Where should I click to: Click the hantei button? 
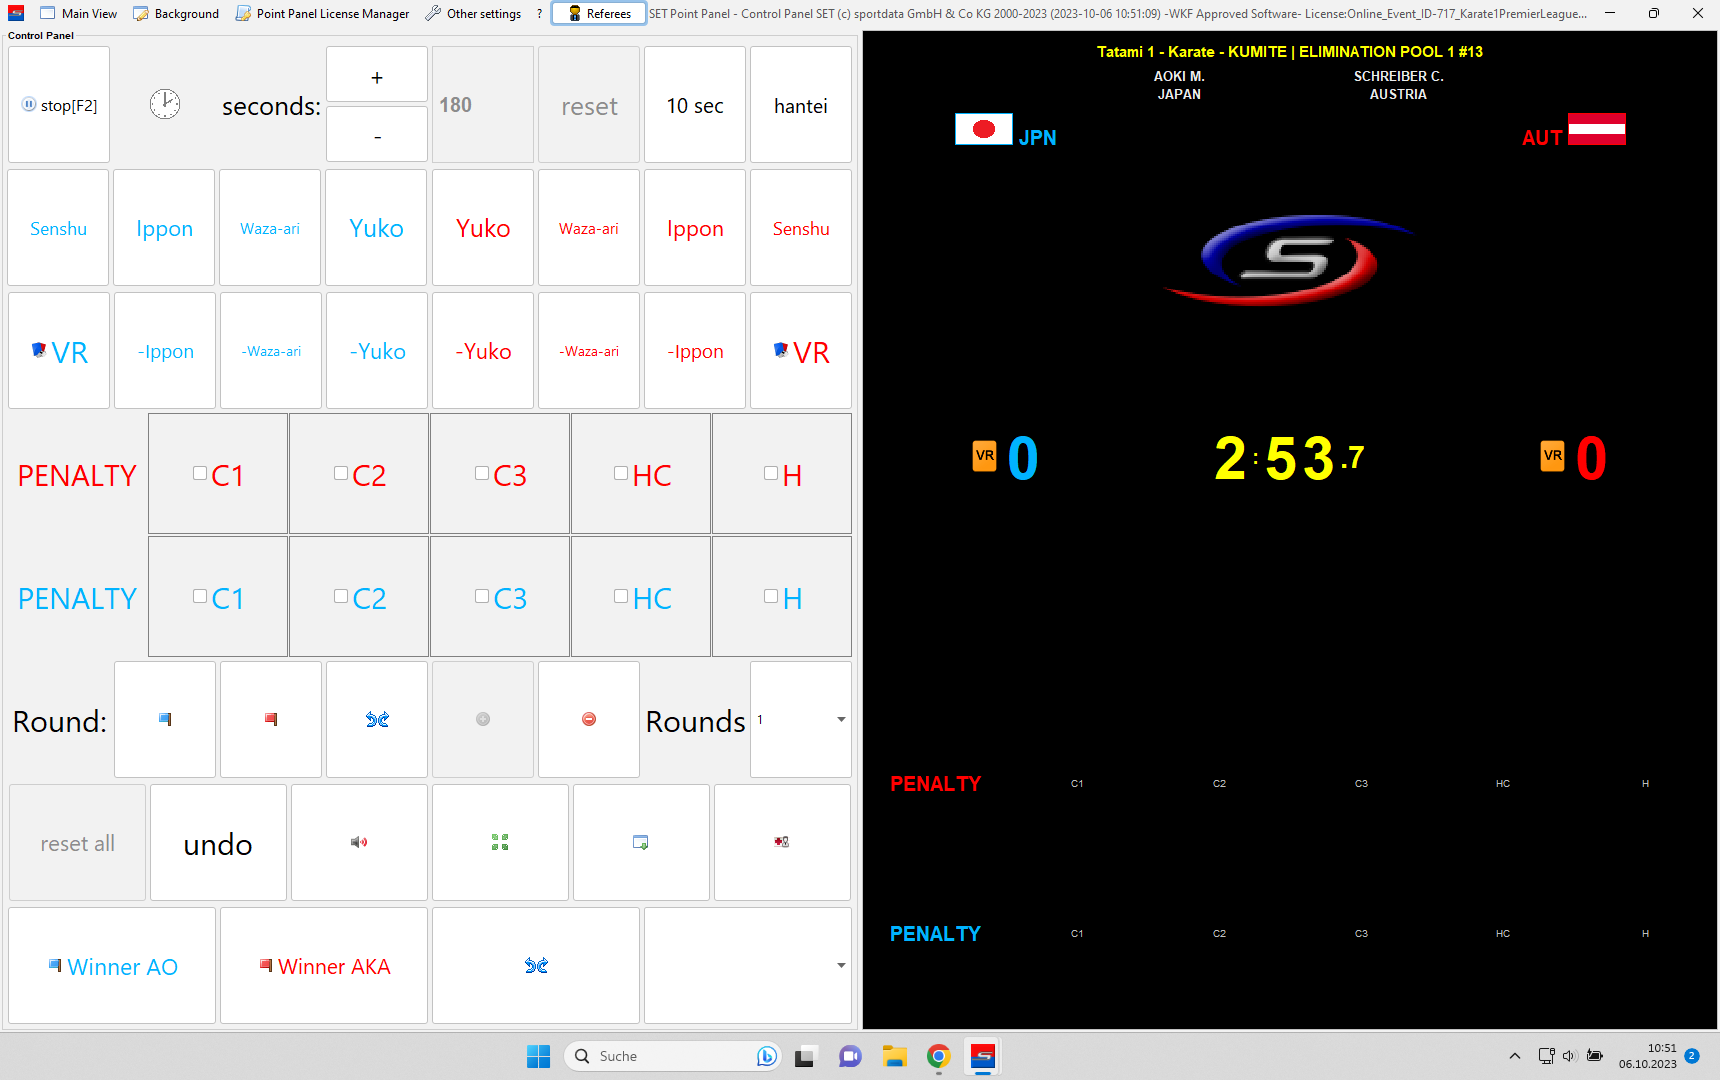tap(801, 105)
